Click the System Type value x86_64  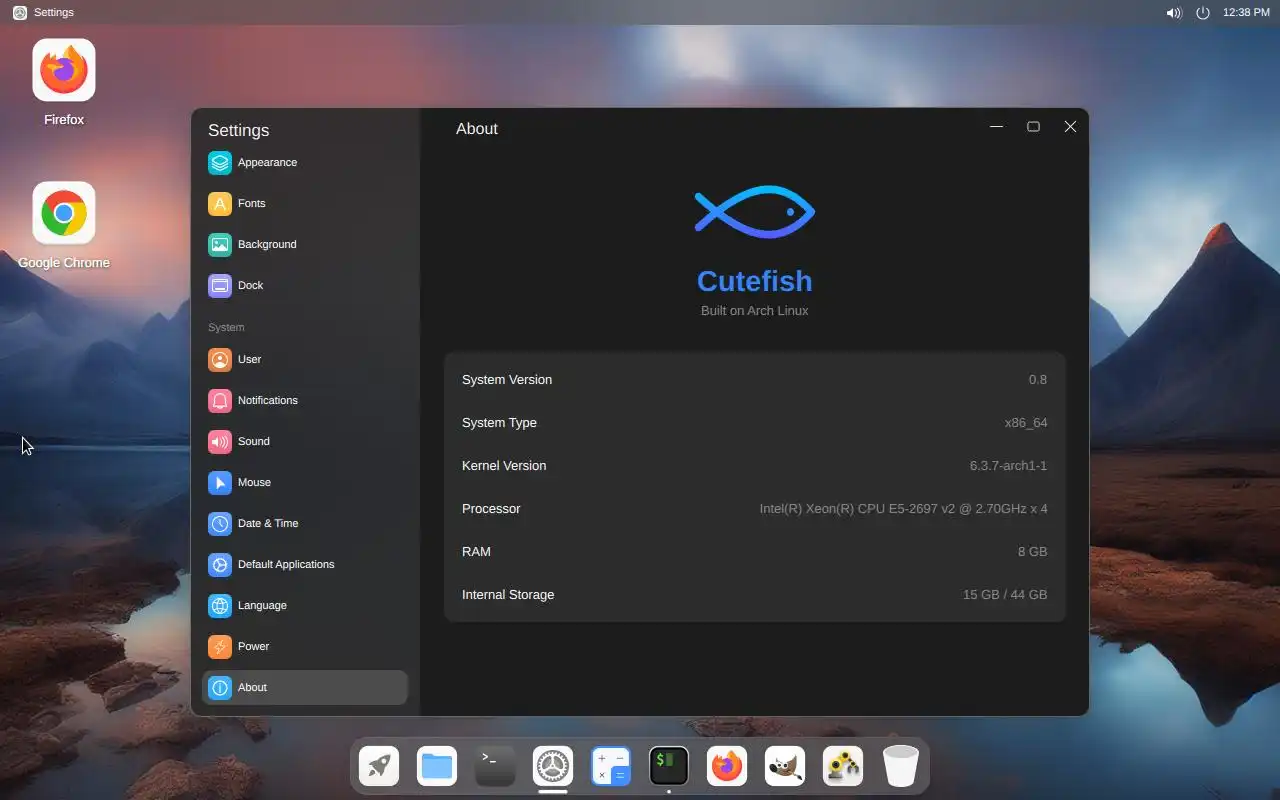click(x=1026, y=423)
